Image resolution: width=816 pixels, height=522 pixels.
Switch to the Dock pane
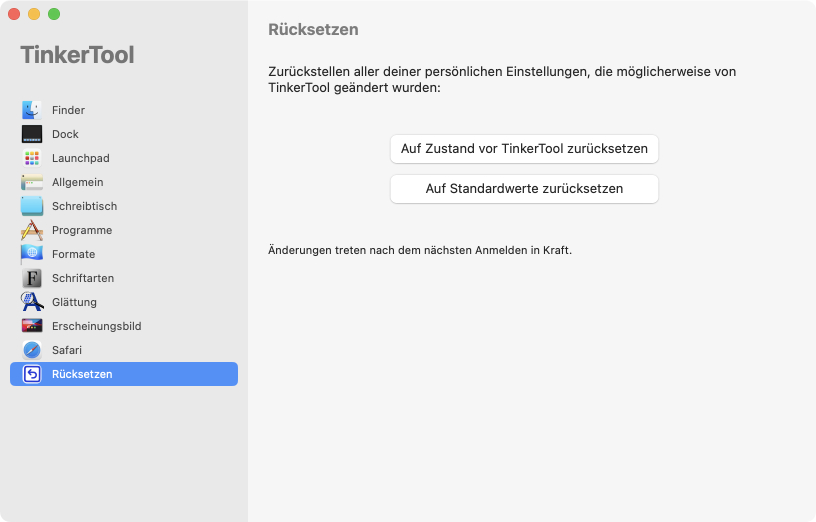[124, 134]
